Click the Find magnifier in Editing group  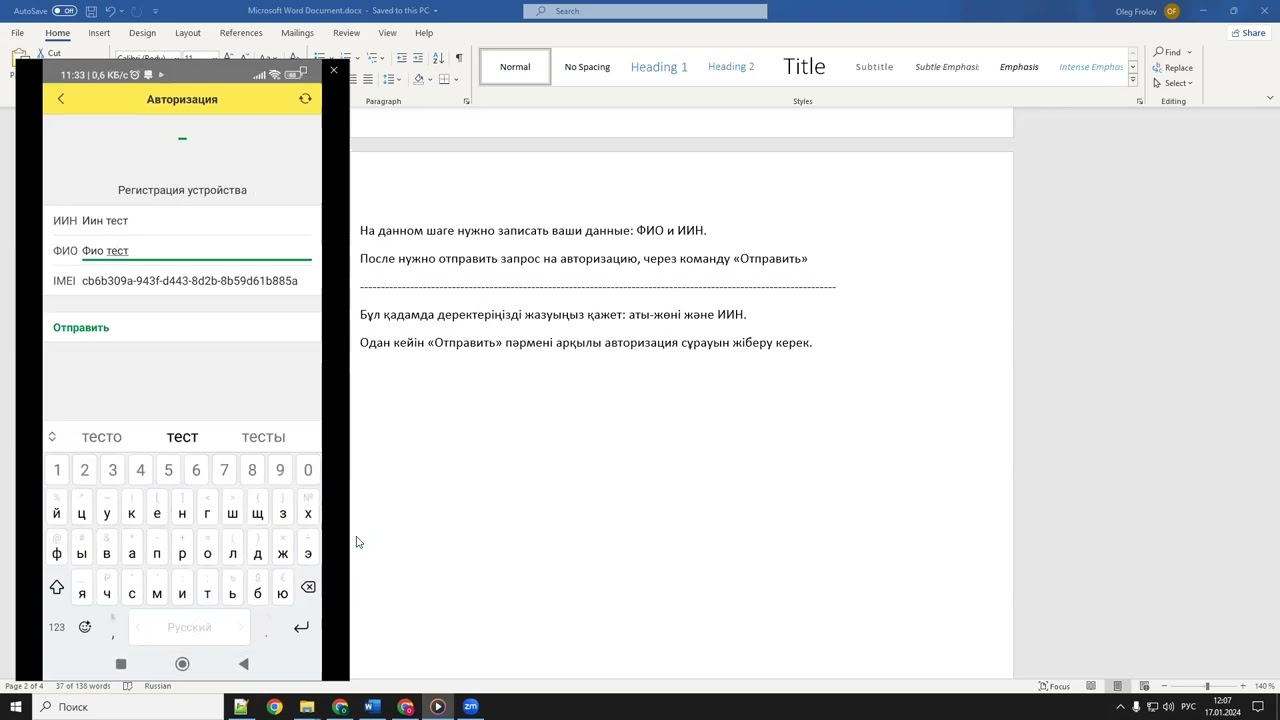(x=1158, y=52)
